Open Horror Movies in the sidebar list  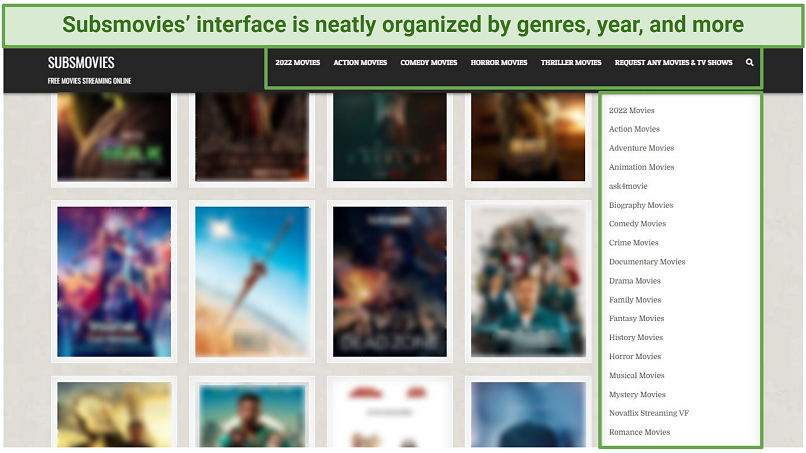(635, 356)
